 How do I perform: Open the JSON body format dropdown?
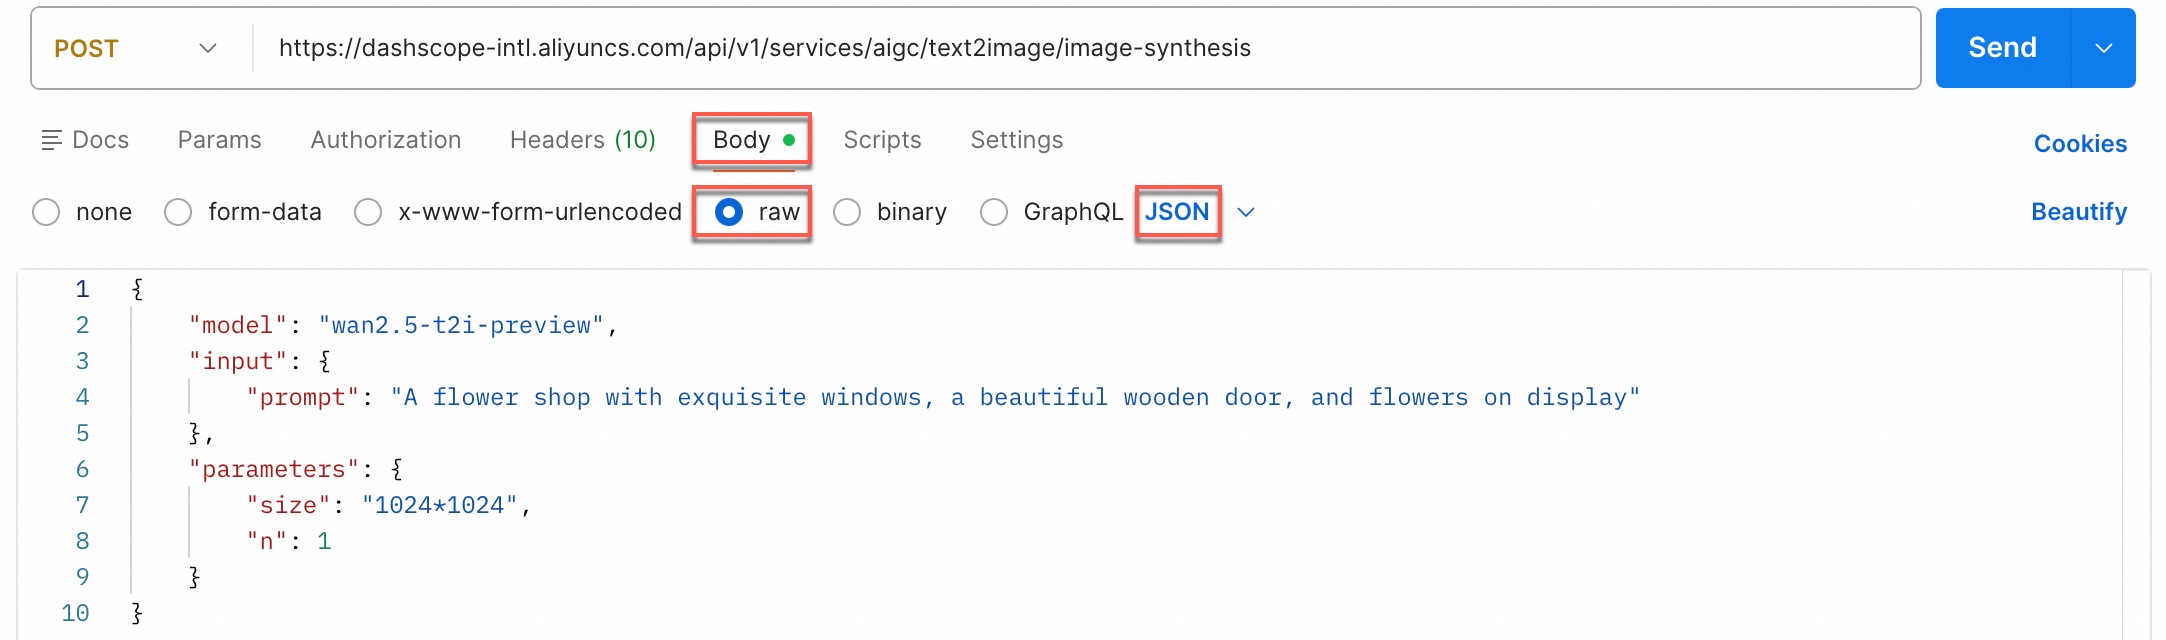click(1245, 212)
